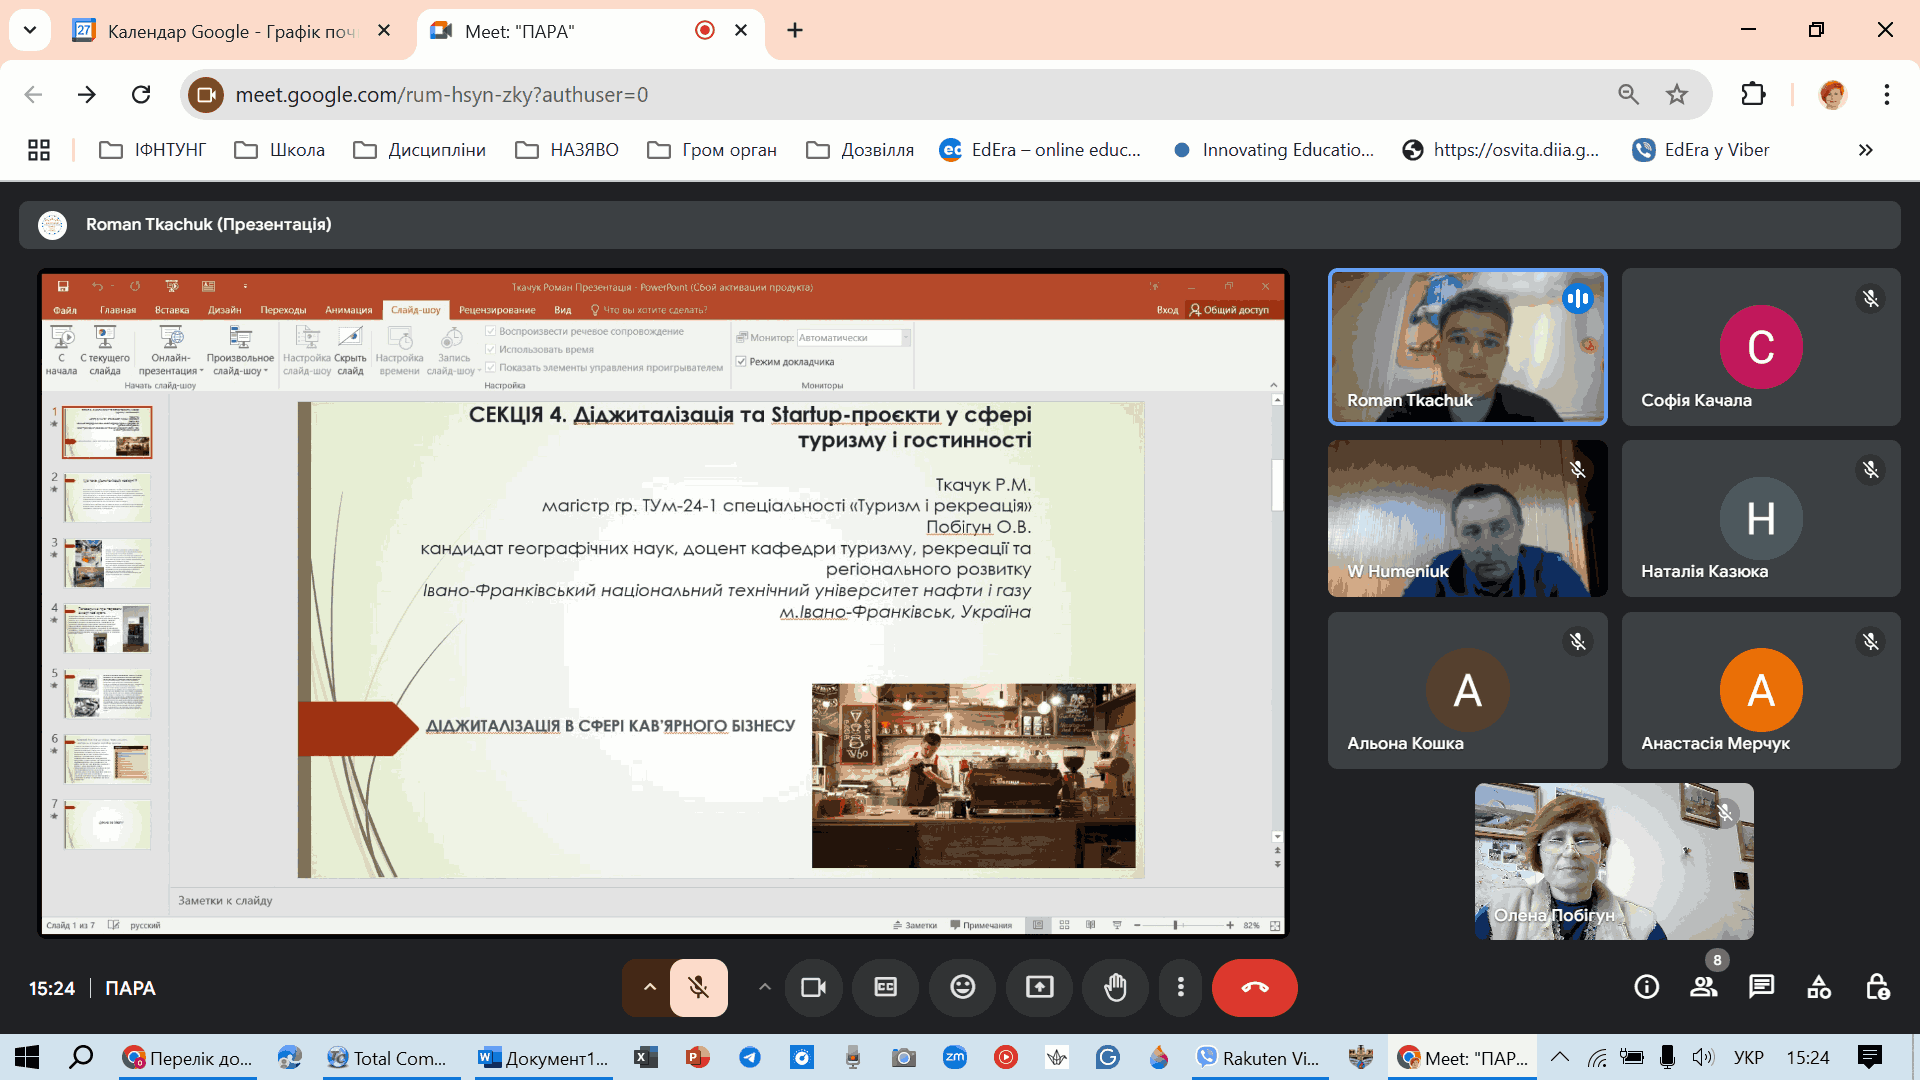The width and height of the screenshot is (1920, 1080).
Task: Unmute the microphone button
Action: [698, 988]
